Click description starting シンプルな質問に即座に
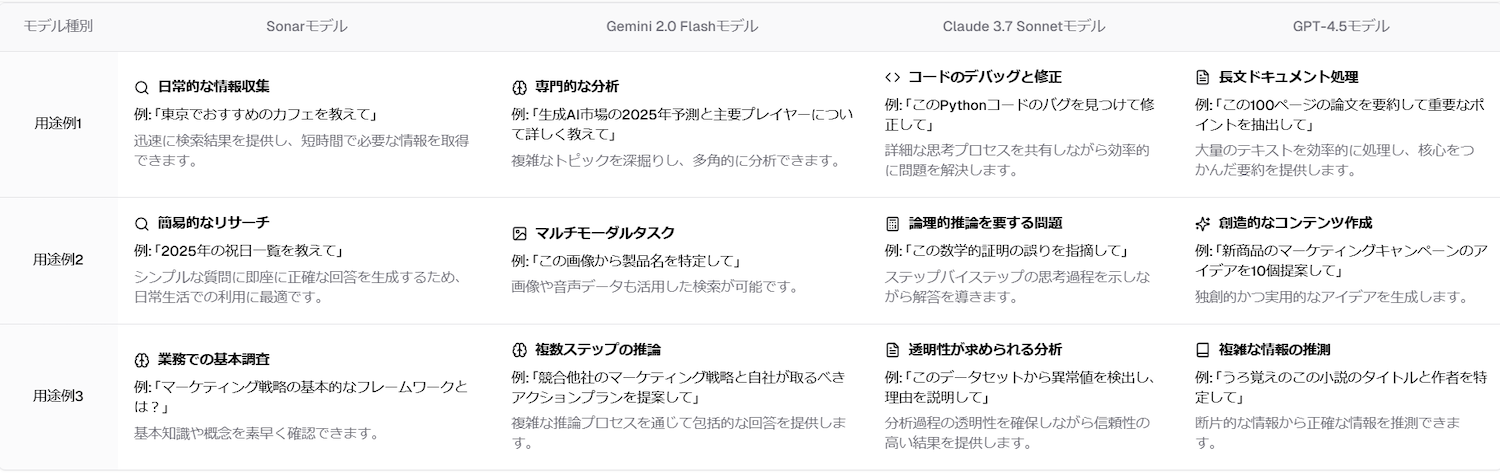1500x476 pixels. click(x=297, y=286)
